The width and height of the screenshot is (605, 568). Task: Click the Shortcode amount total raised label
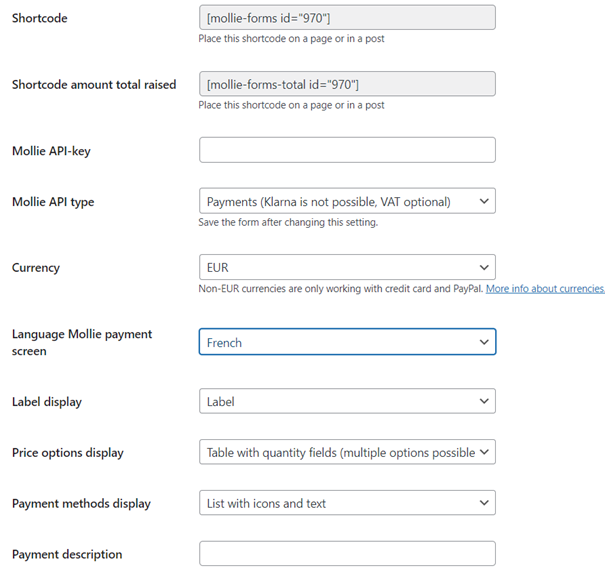point(94,85)
